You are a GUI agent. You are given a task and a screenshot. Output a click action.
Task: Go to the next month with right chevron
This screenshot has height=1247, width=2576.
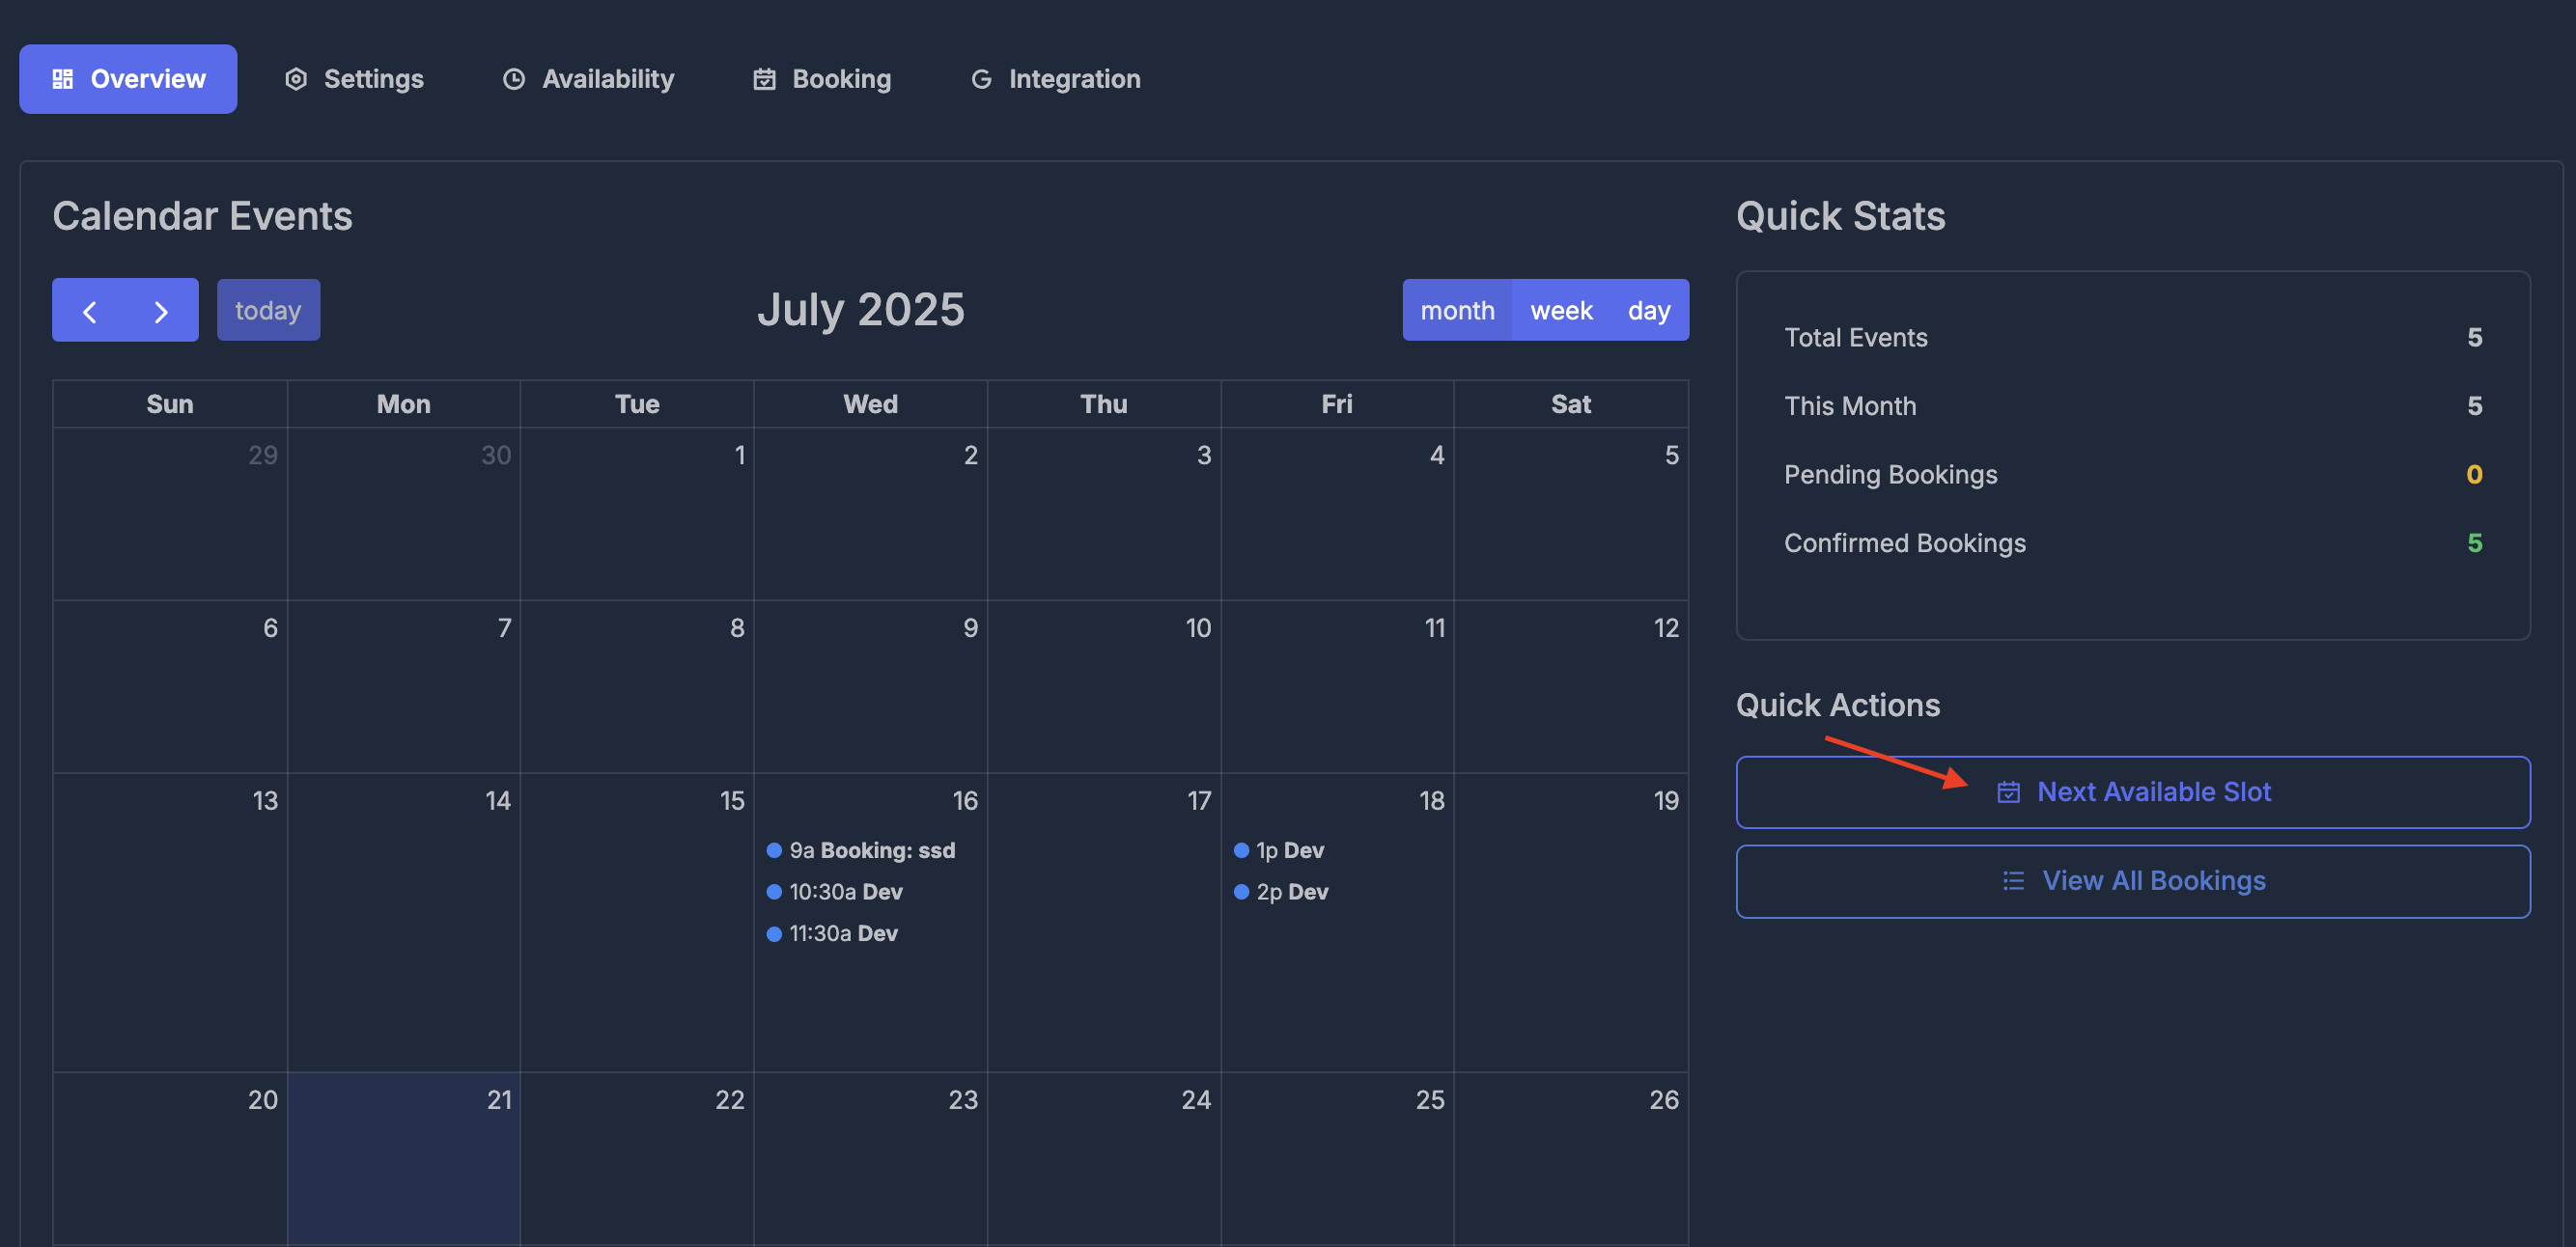pyautogui.click(x=161, y=311)
